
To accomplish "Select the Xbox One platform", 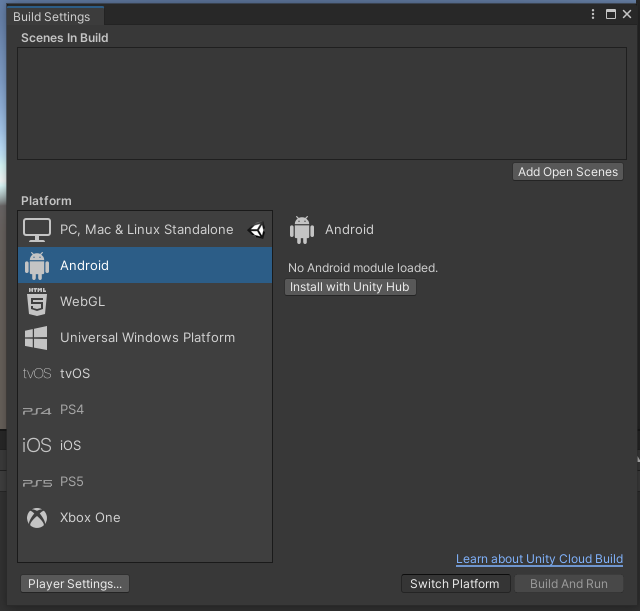I will point(145,518).
